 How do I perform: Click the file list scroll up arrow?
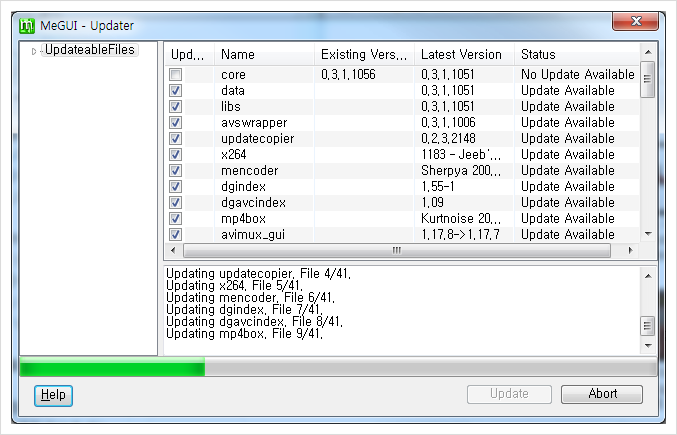pyautogui.click(x=648, y=52)
